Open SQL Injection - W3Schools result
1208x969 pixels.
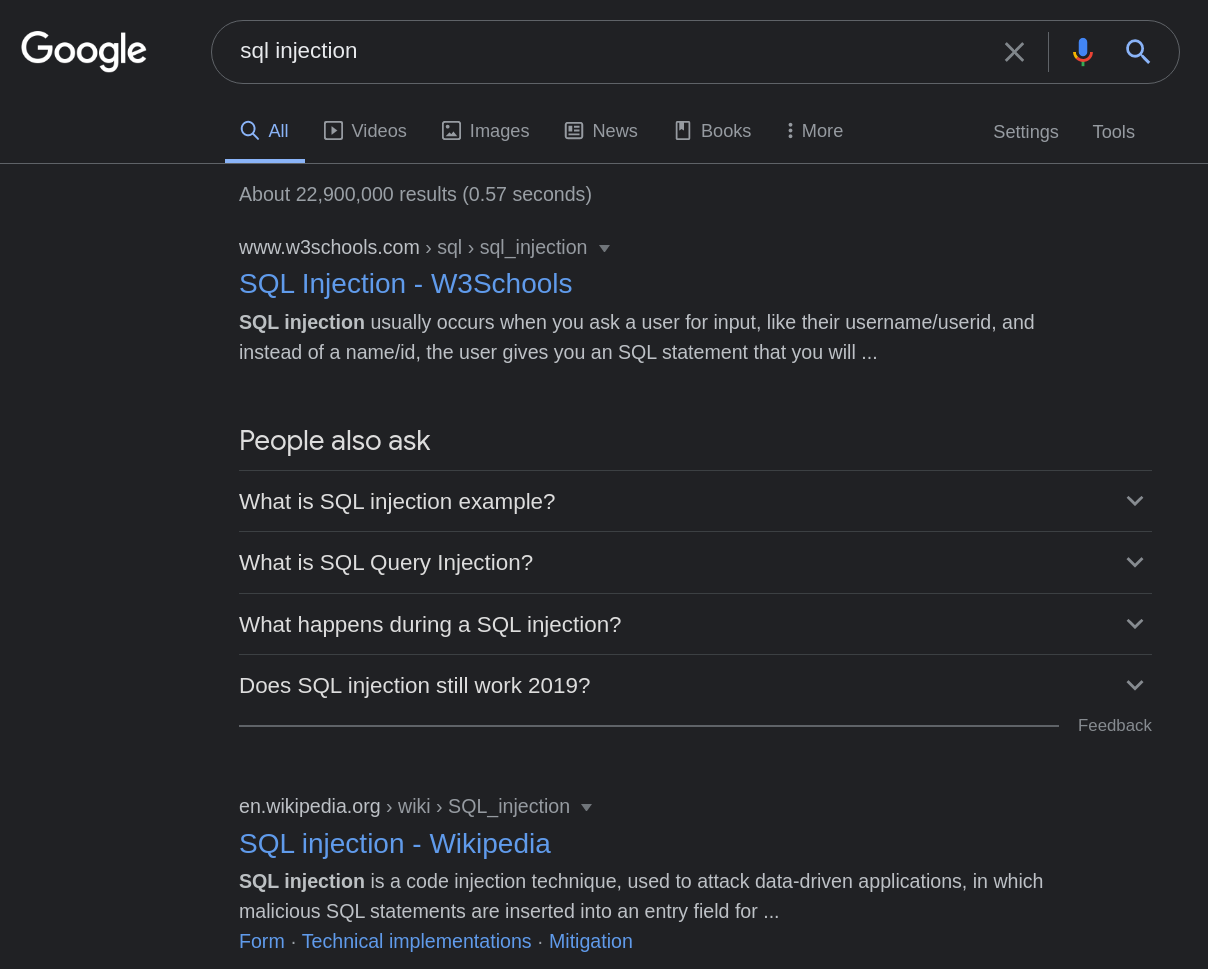[405, 284]
